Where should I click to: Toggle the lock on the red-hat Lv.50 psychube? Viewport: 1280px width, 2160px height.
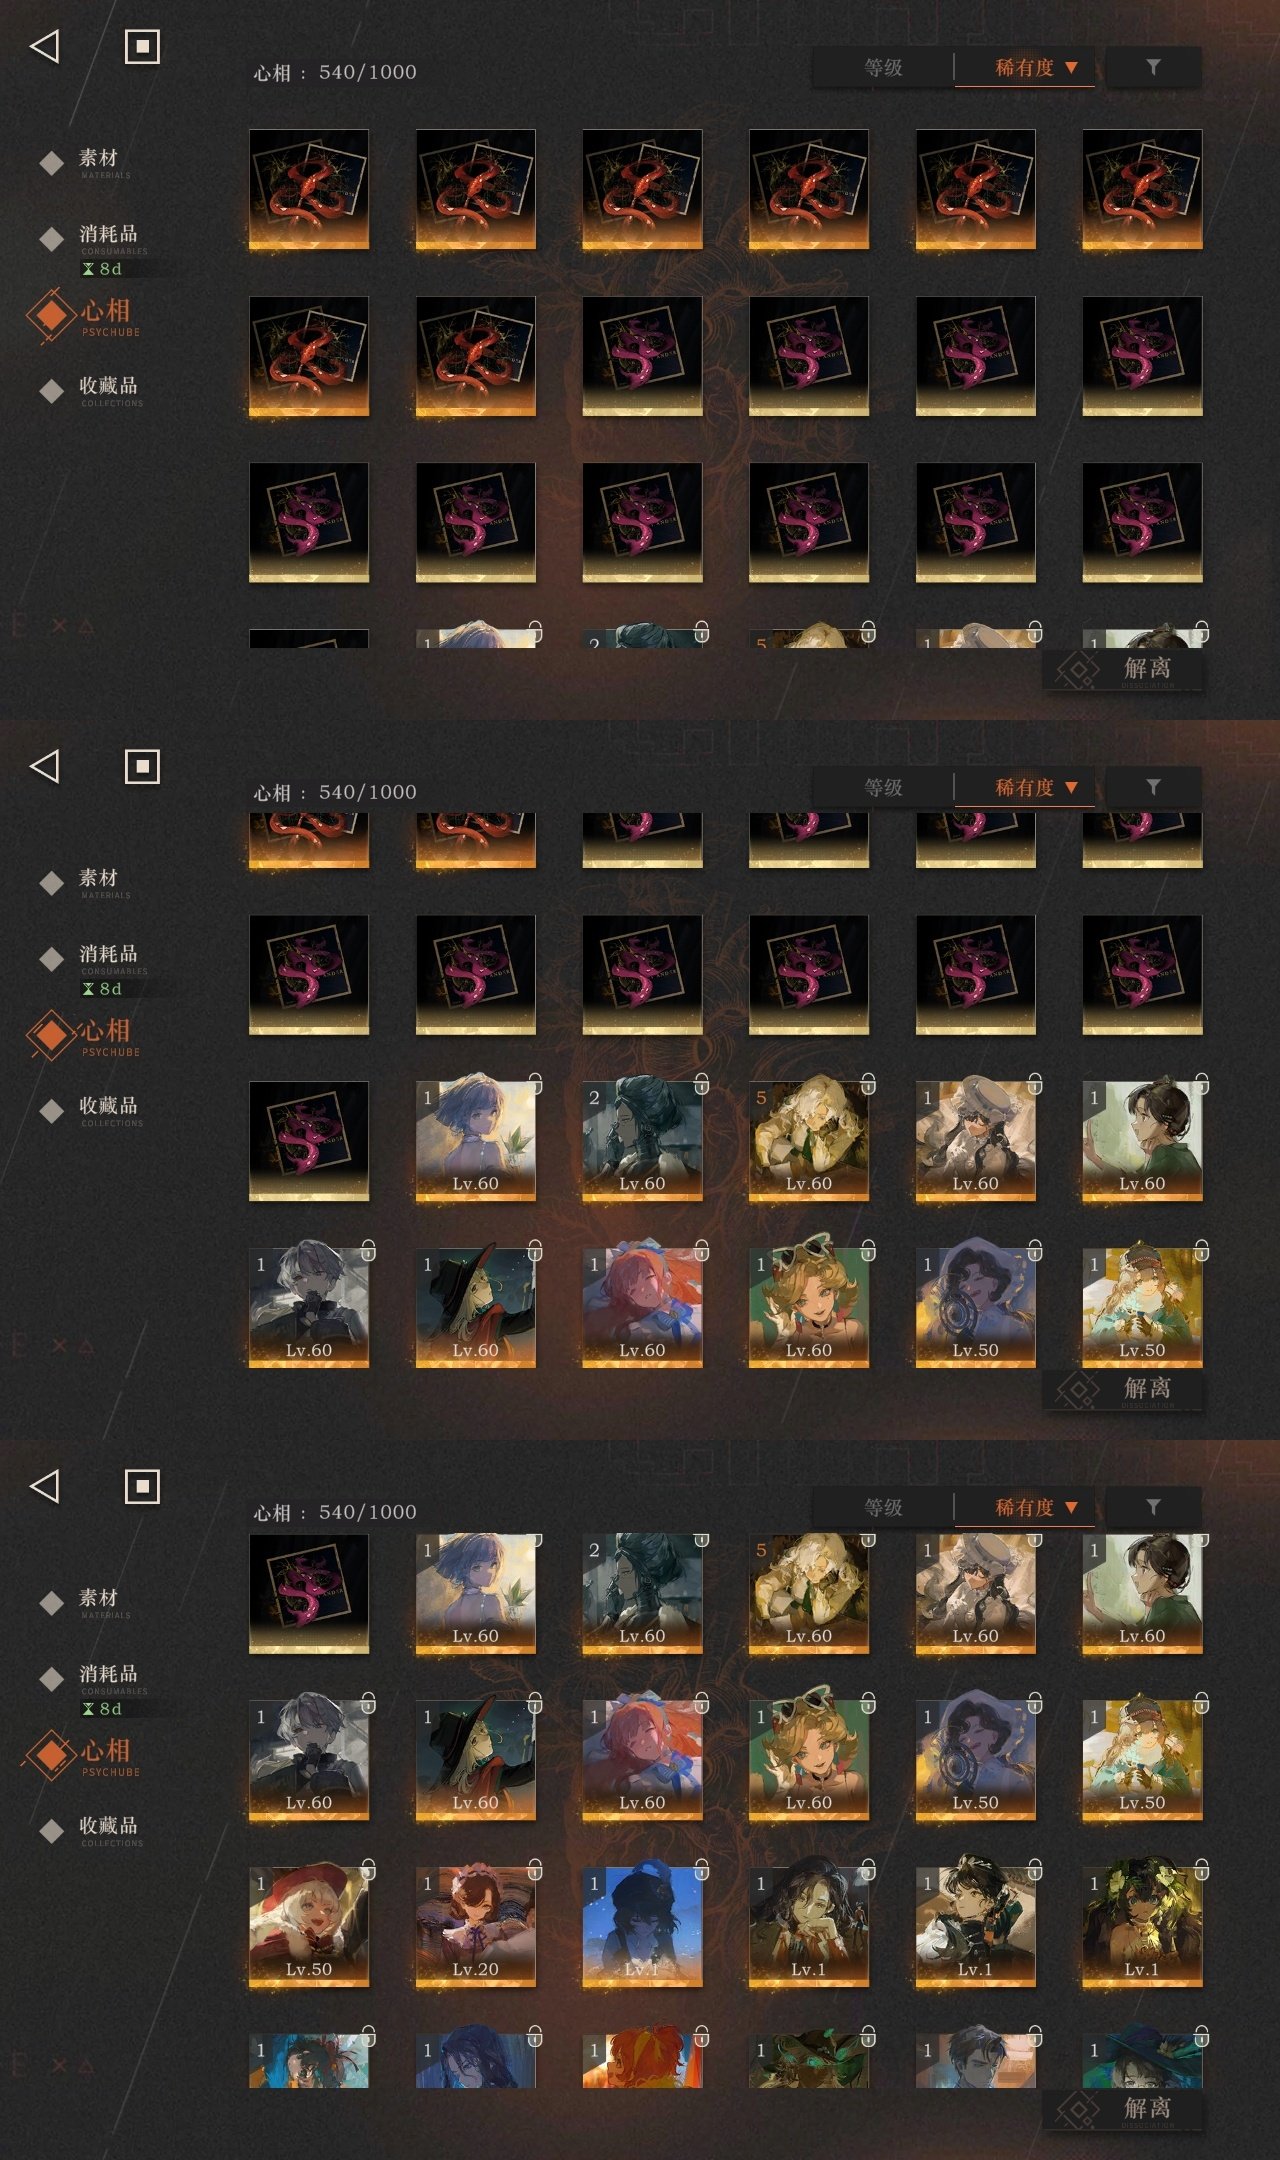pos(368,1869)
